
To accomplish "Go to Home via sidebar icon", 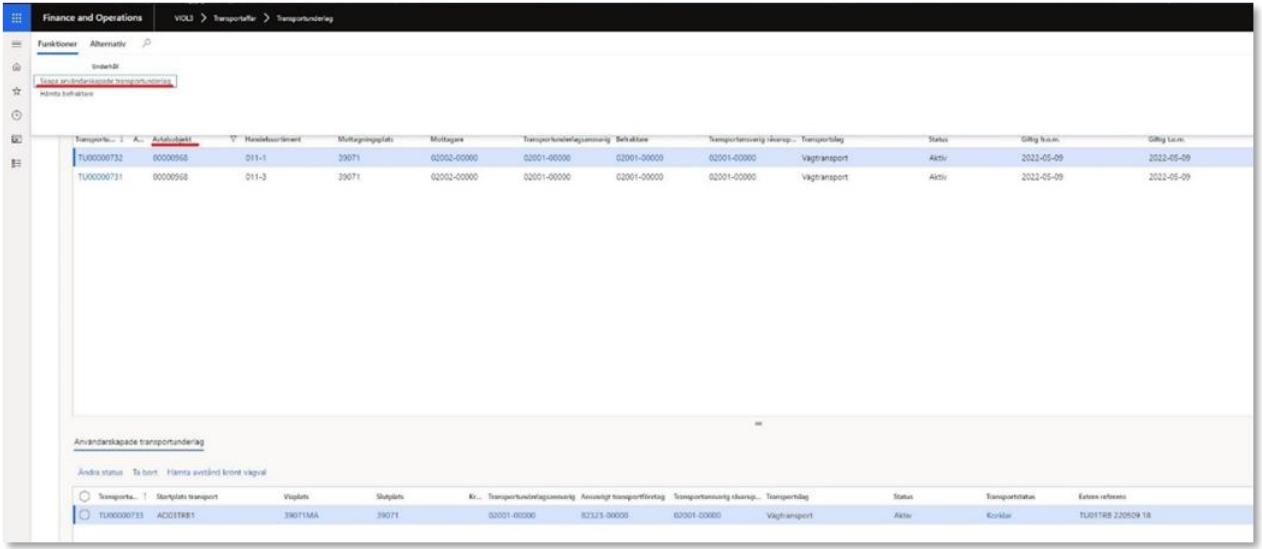I will coord(17,68).
